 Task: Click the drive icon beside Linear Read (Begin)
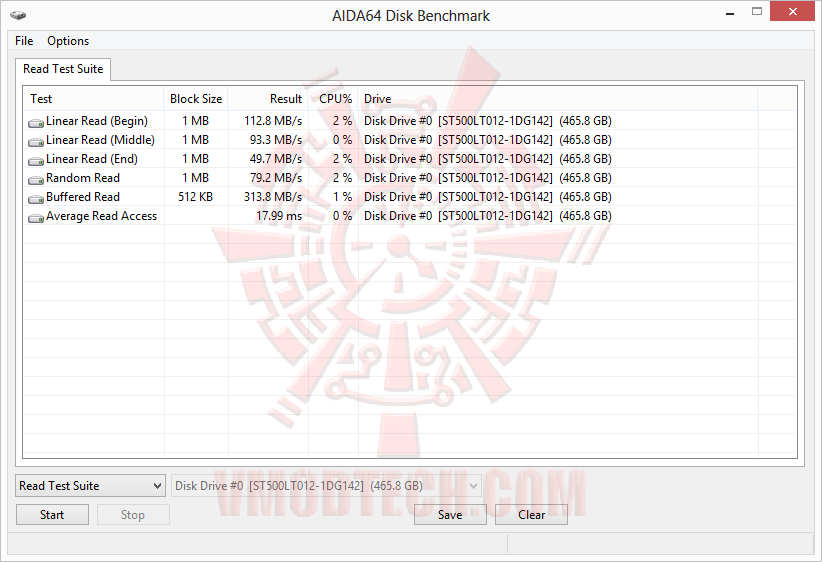36,123
